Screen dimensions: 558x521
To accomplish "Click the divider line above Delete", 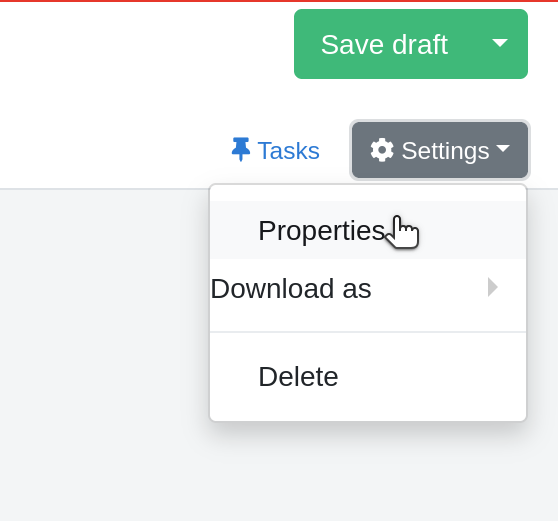I will [x=368, y=332].
